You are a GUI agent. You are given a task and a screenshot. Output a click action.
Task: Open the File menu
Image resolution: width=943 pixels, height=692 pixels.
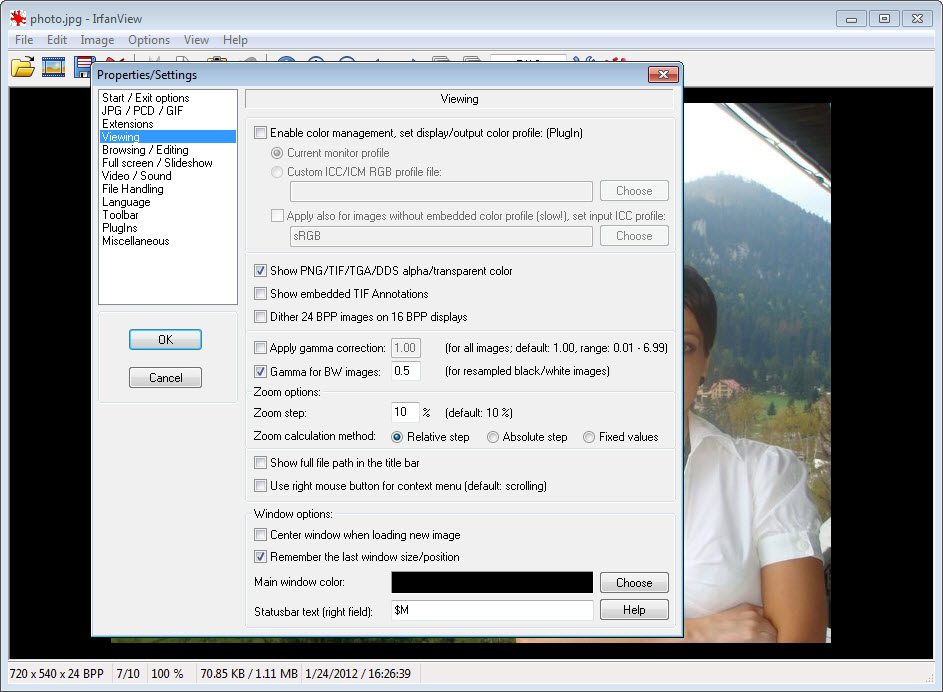[x=24, y=40]
